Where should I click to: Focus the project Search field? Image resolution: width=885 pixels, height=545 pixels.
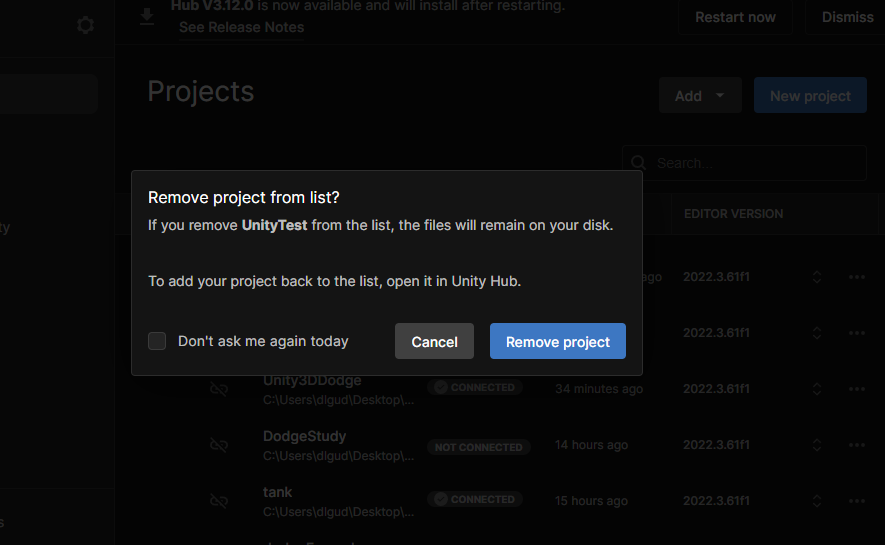[x=744, y=163]
